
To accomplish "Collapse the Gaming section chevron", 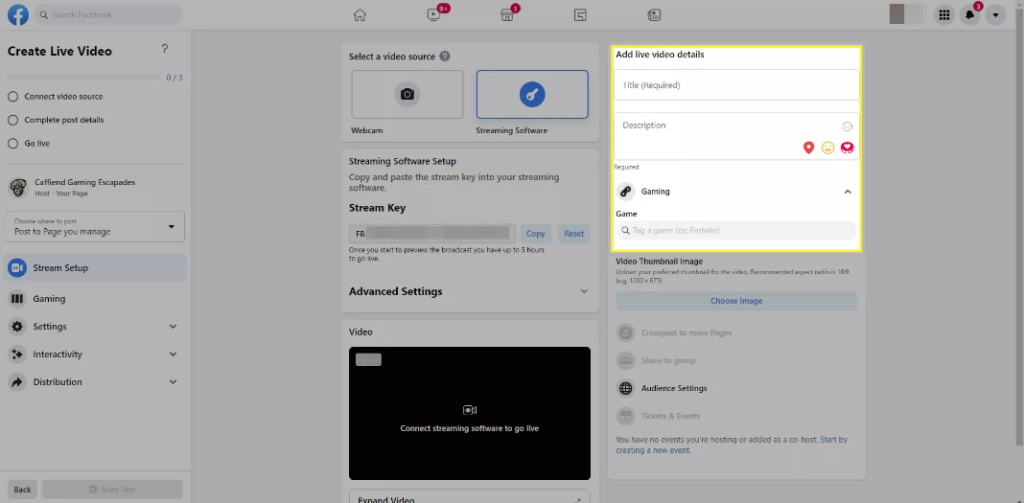I will 848,191.
